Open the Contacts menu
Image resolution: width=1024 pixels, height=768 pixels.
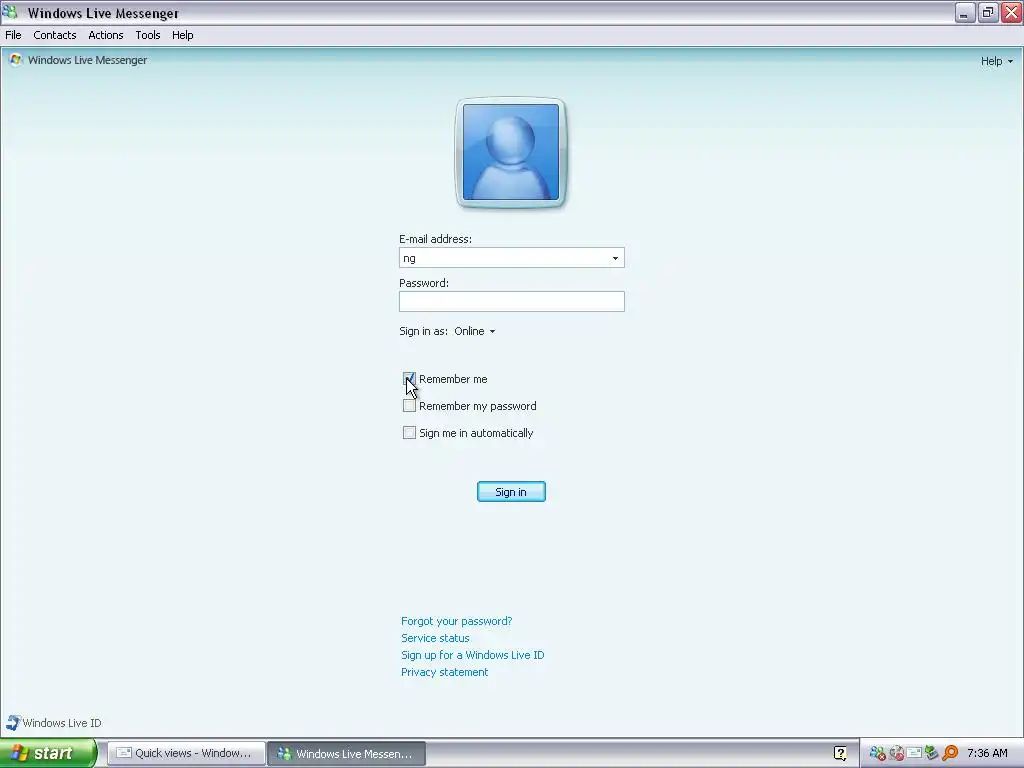pos(55,35)
